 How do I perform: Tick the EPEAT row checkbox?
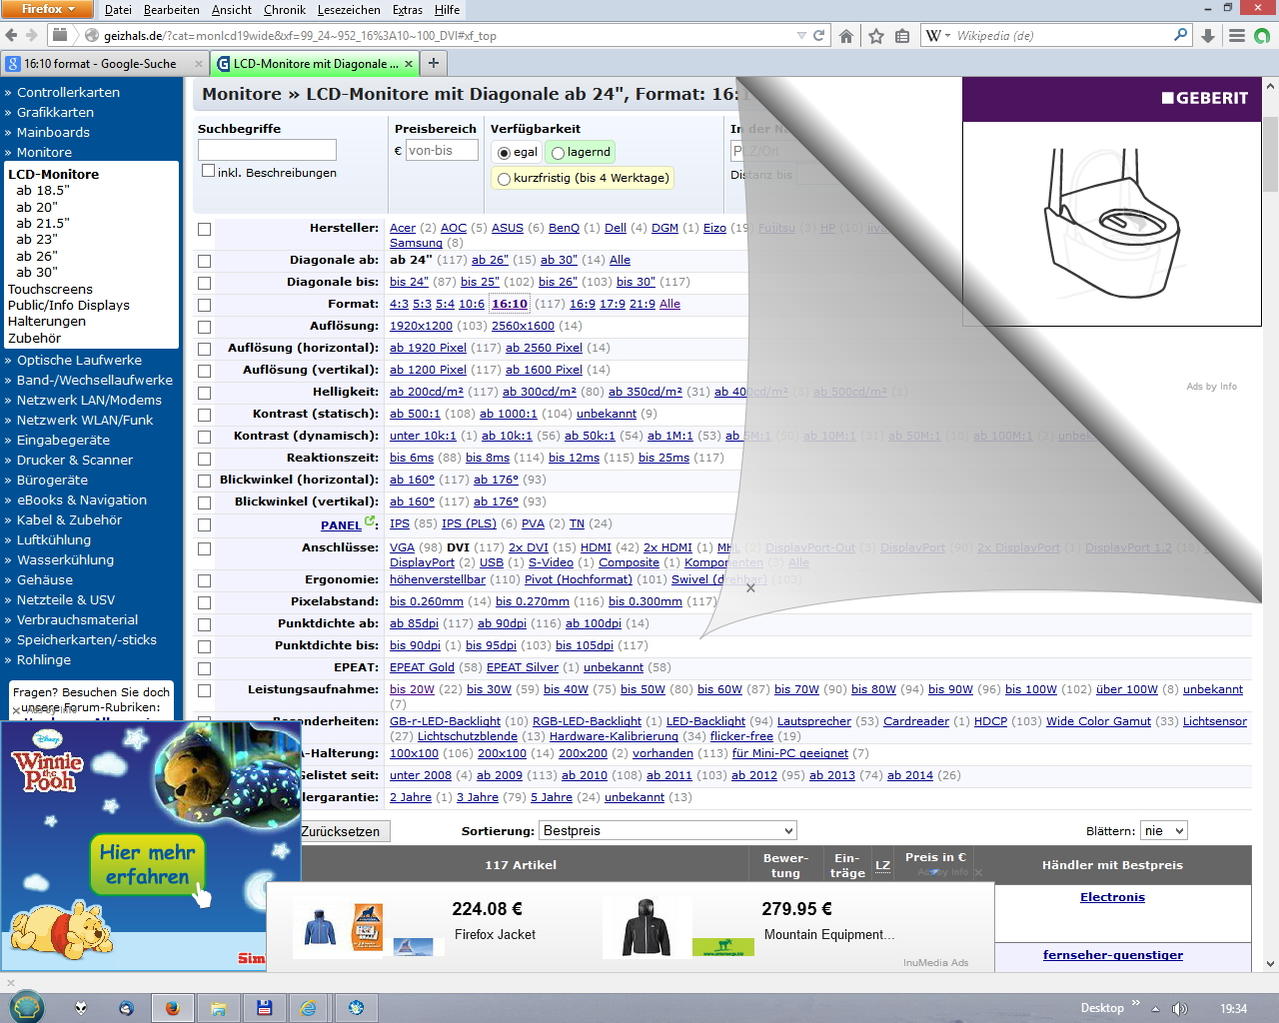205,669
